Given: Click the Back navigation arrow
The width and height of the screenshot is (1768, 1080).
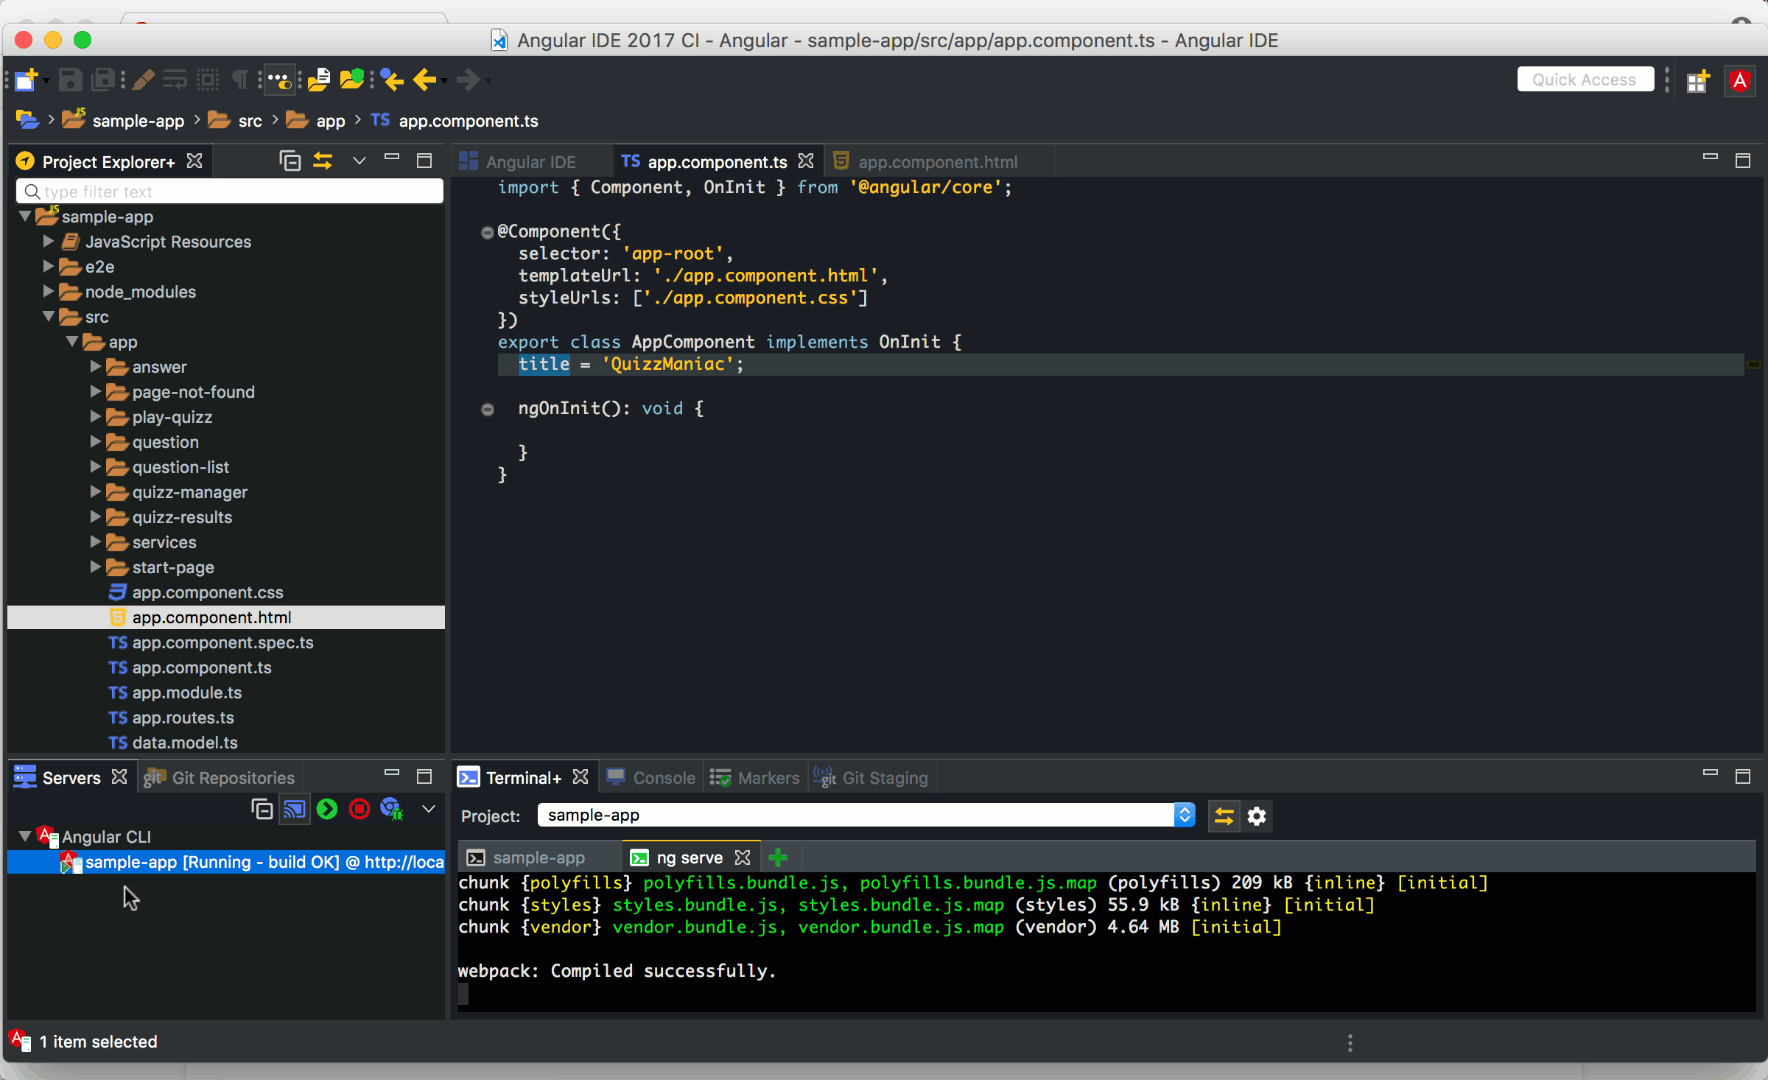Looking at the screenshot, I should [424, 80].
